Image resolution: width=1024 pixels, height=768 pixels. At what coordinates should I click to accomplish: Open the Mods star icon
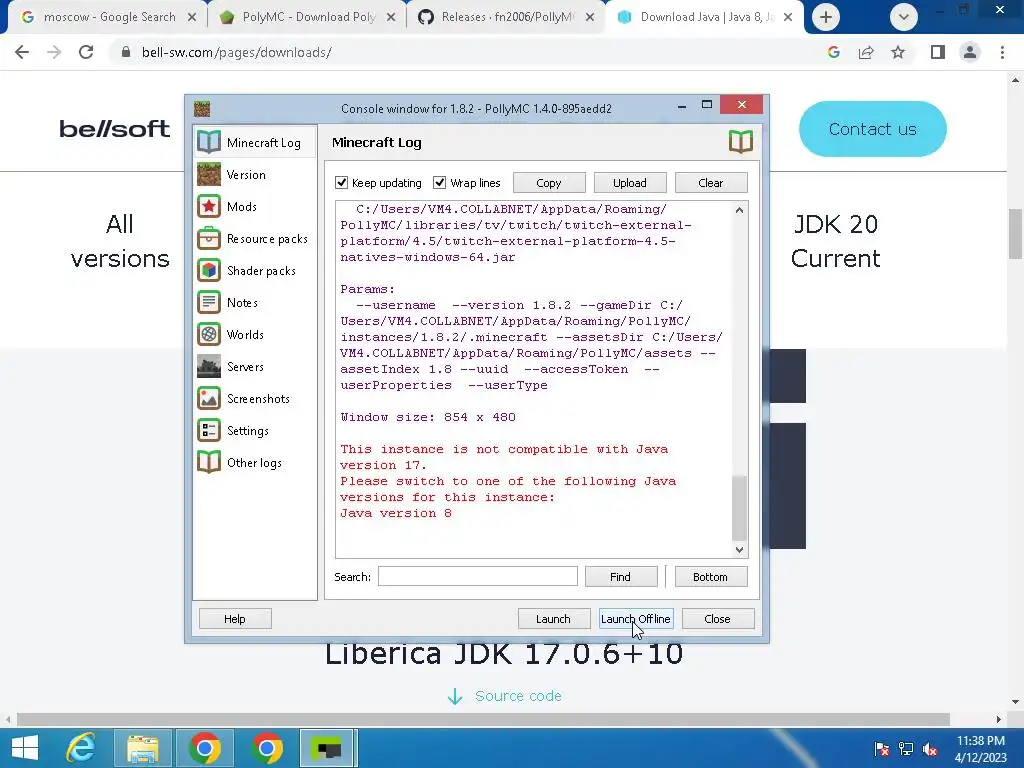(x=209, y=206)
